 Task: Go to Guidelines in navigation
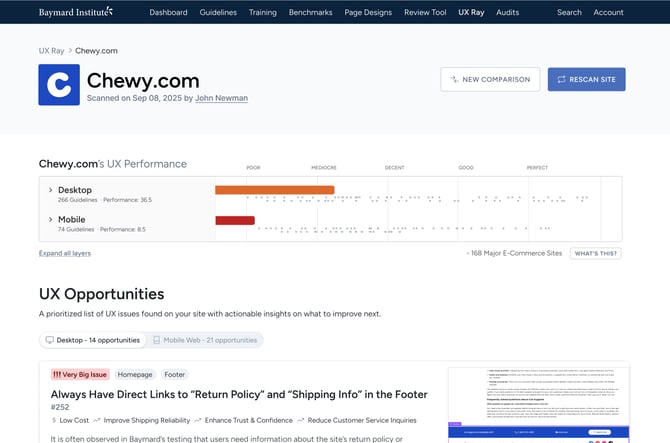tap(218, 12)
